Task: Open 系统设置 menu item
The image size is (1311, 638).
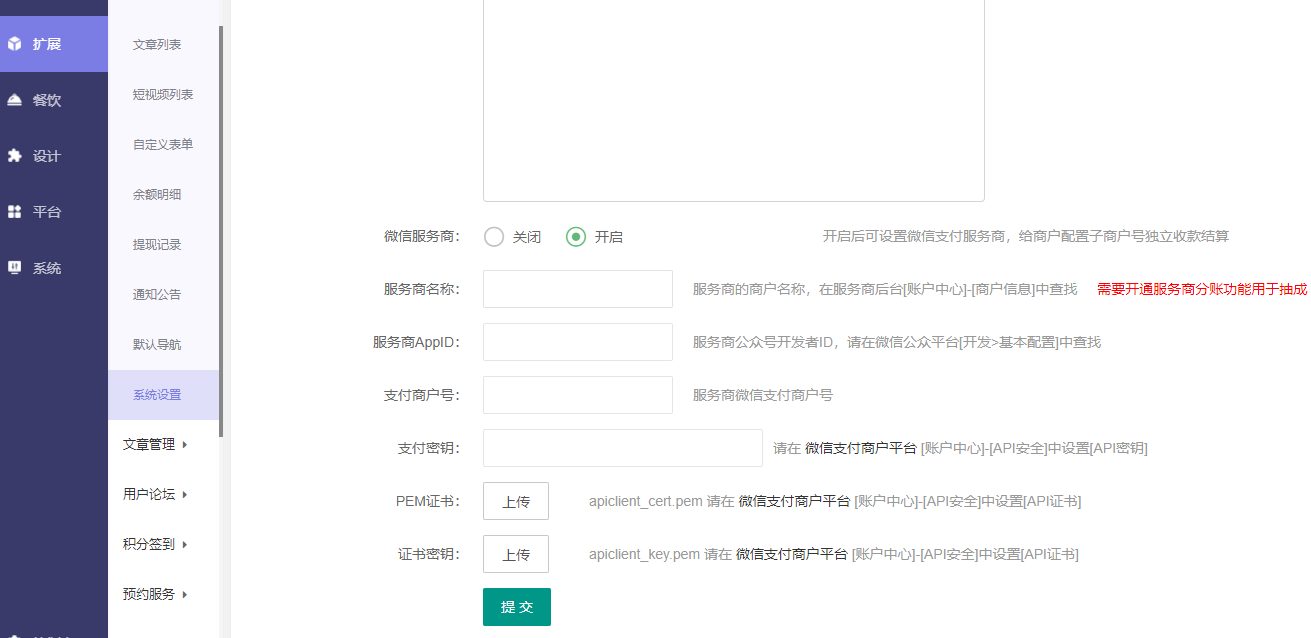Action: 157,395
